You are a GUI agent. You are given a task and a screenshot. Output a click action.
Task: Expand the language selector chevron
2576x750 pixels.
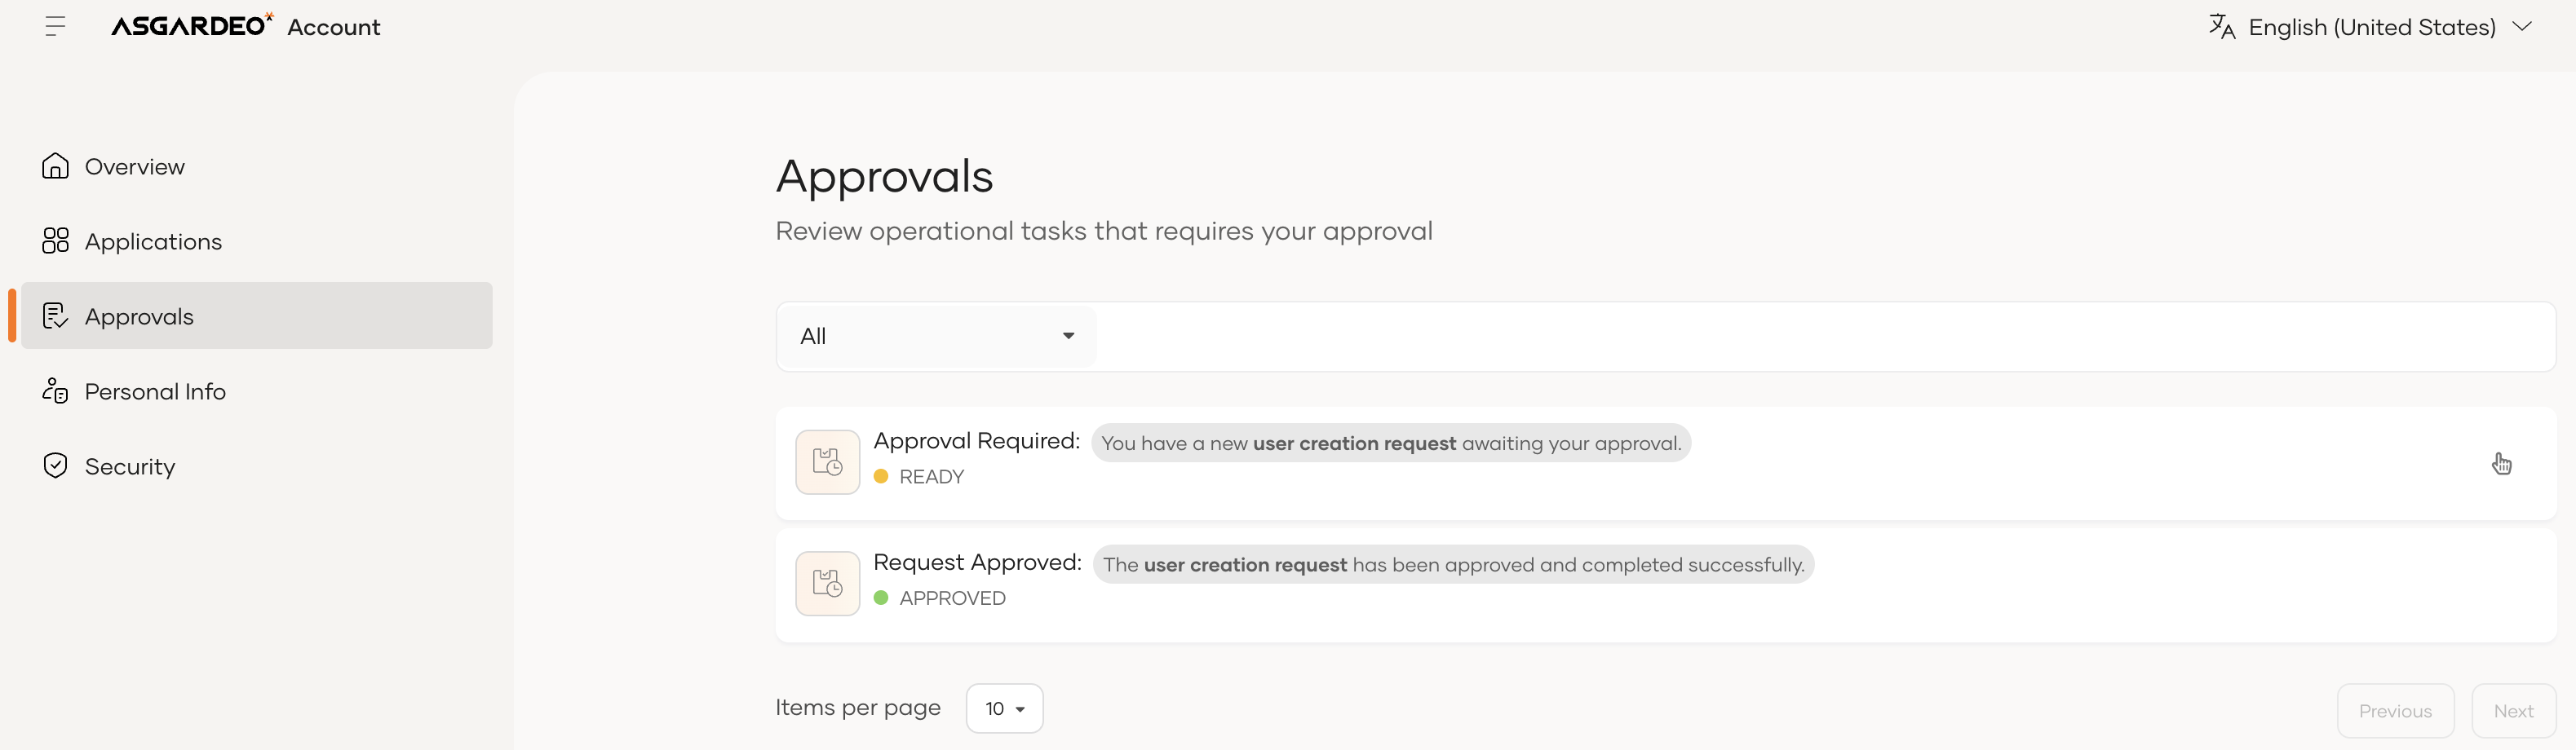[2522, 27]
